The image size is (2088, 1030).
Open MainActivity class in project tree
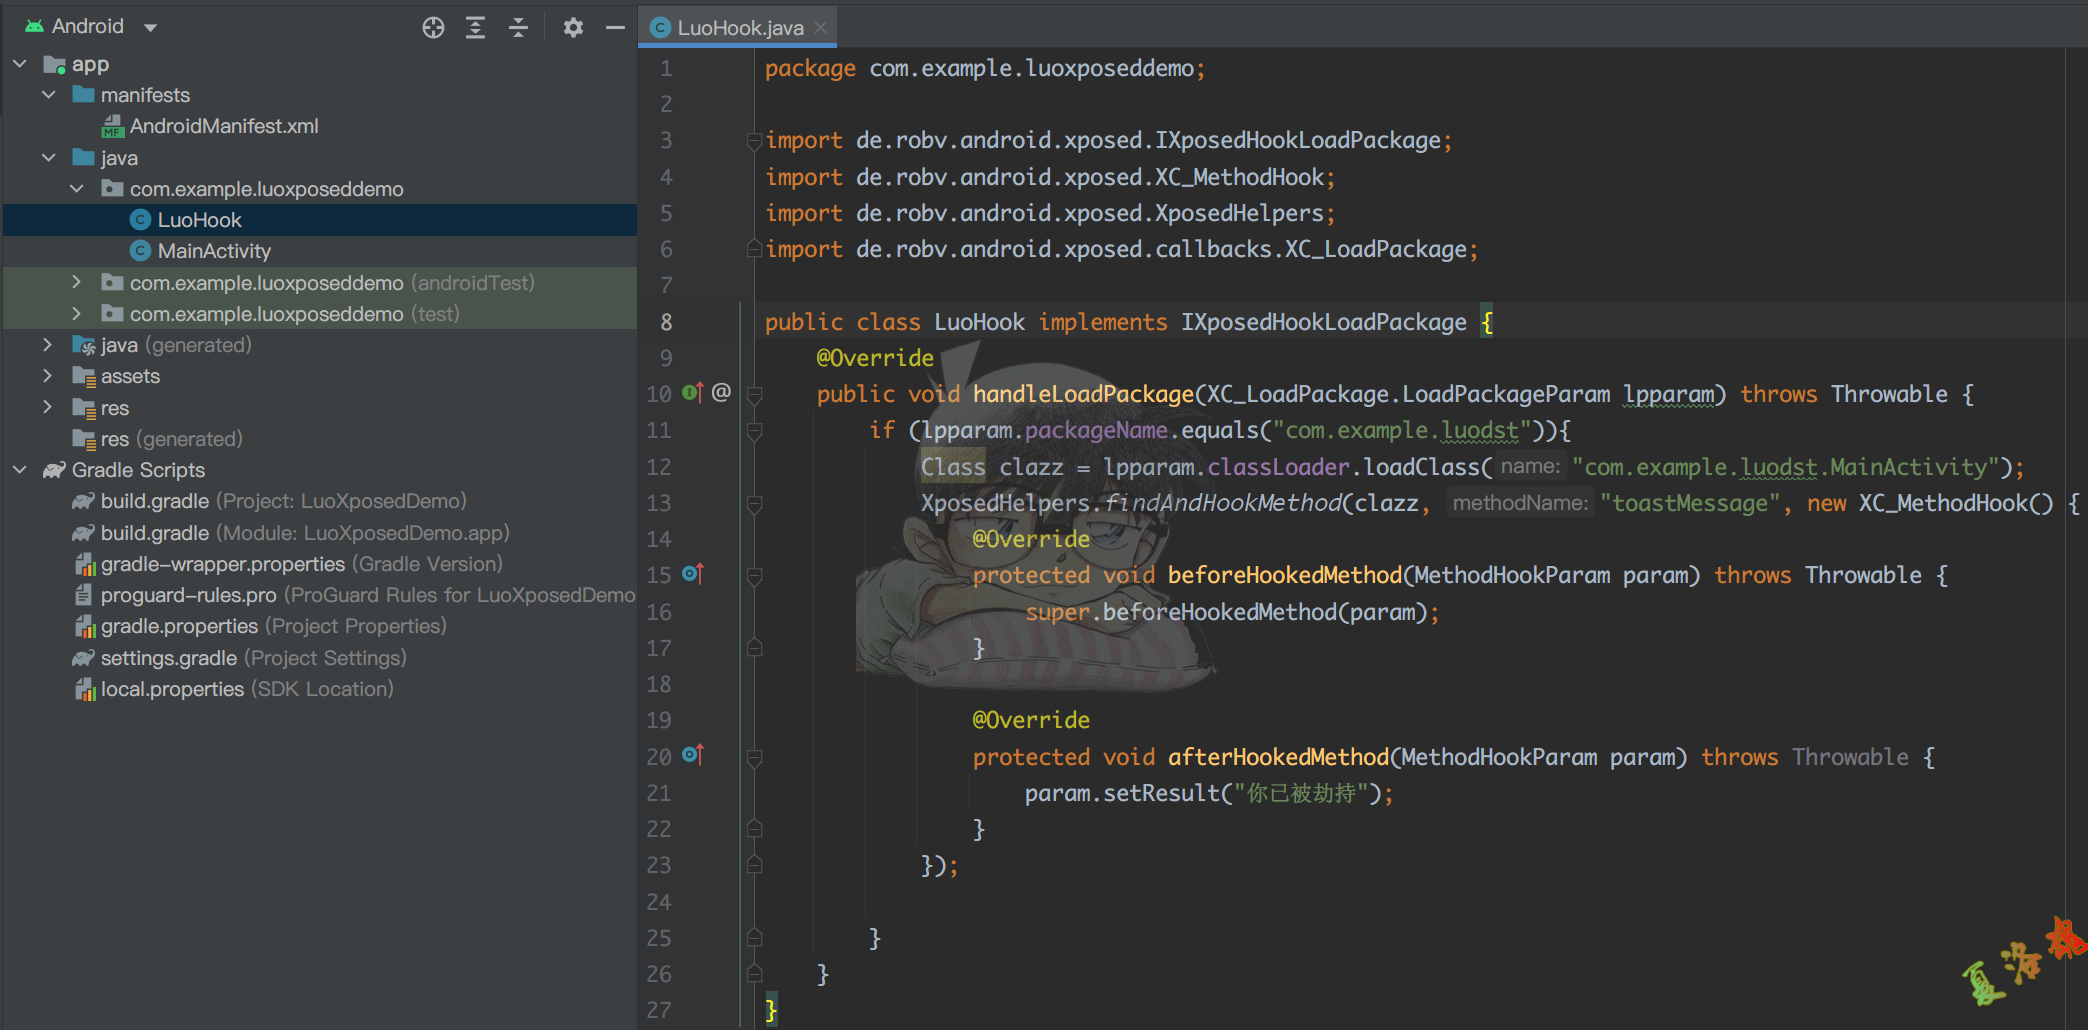[213, 251]
